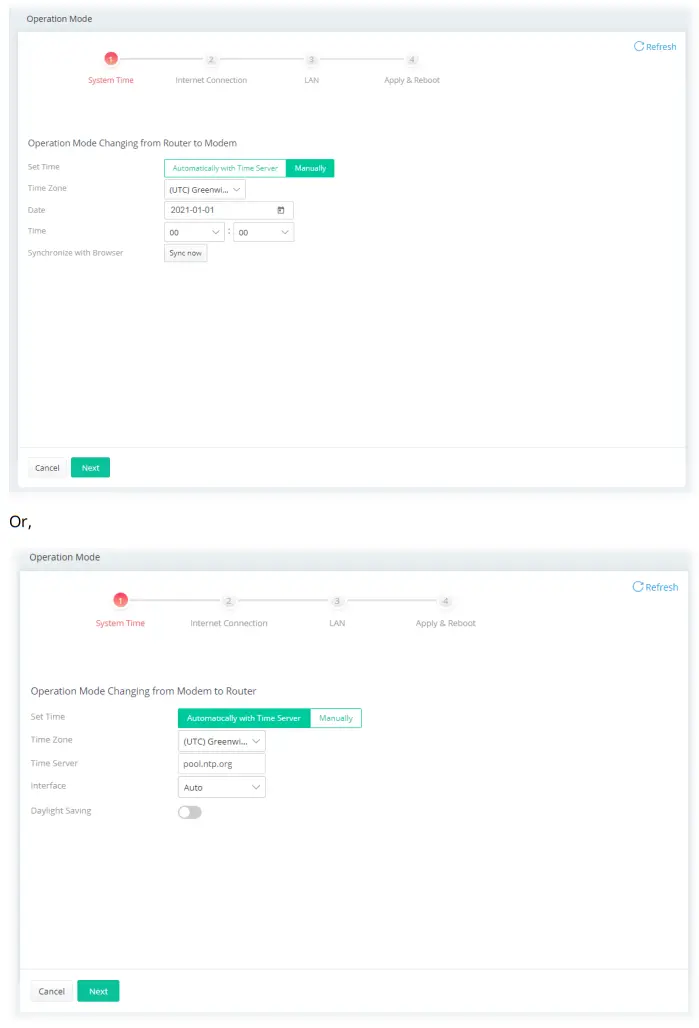Click System Time step label in top wizard
This screenshot has height=1028, width=699.
pyautogui.click(x=111, y=80)
